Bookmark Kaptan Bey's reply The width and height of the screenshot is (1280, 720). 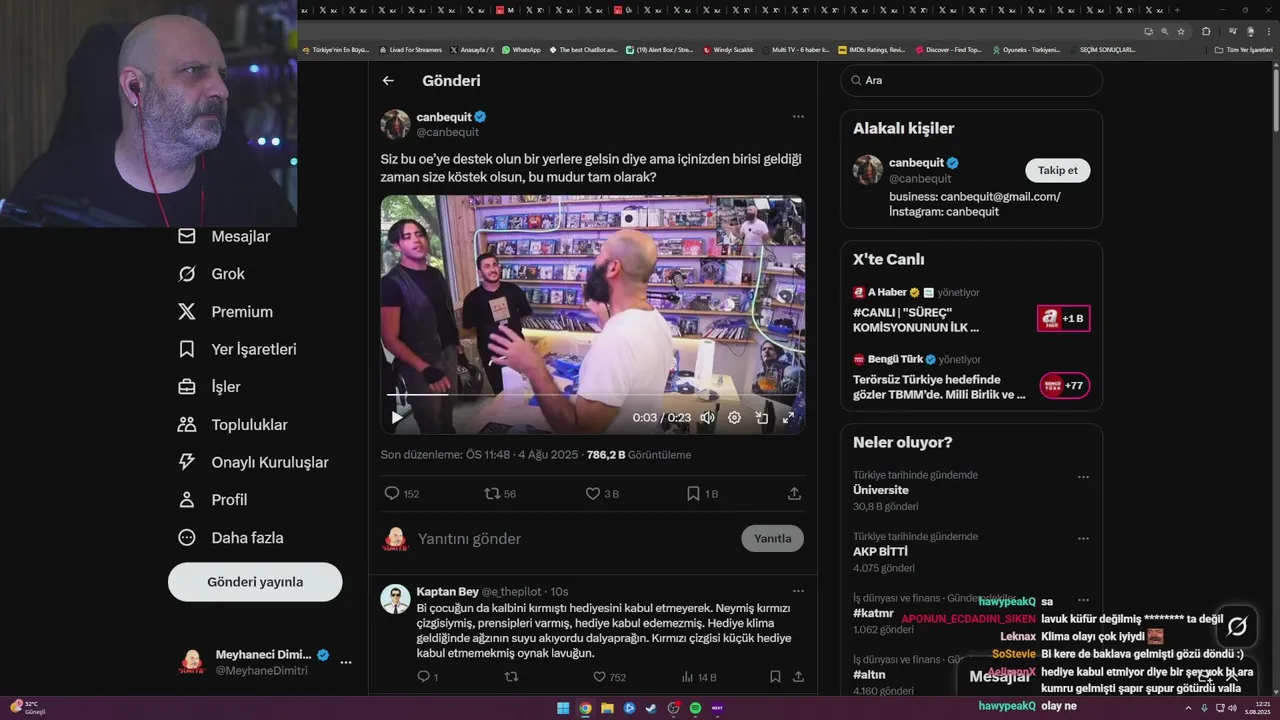click(x=775, y=677)
